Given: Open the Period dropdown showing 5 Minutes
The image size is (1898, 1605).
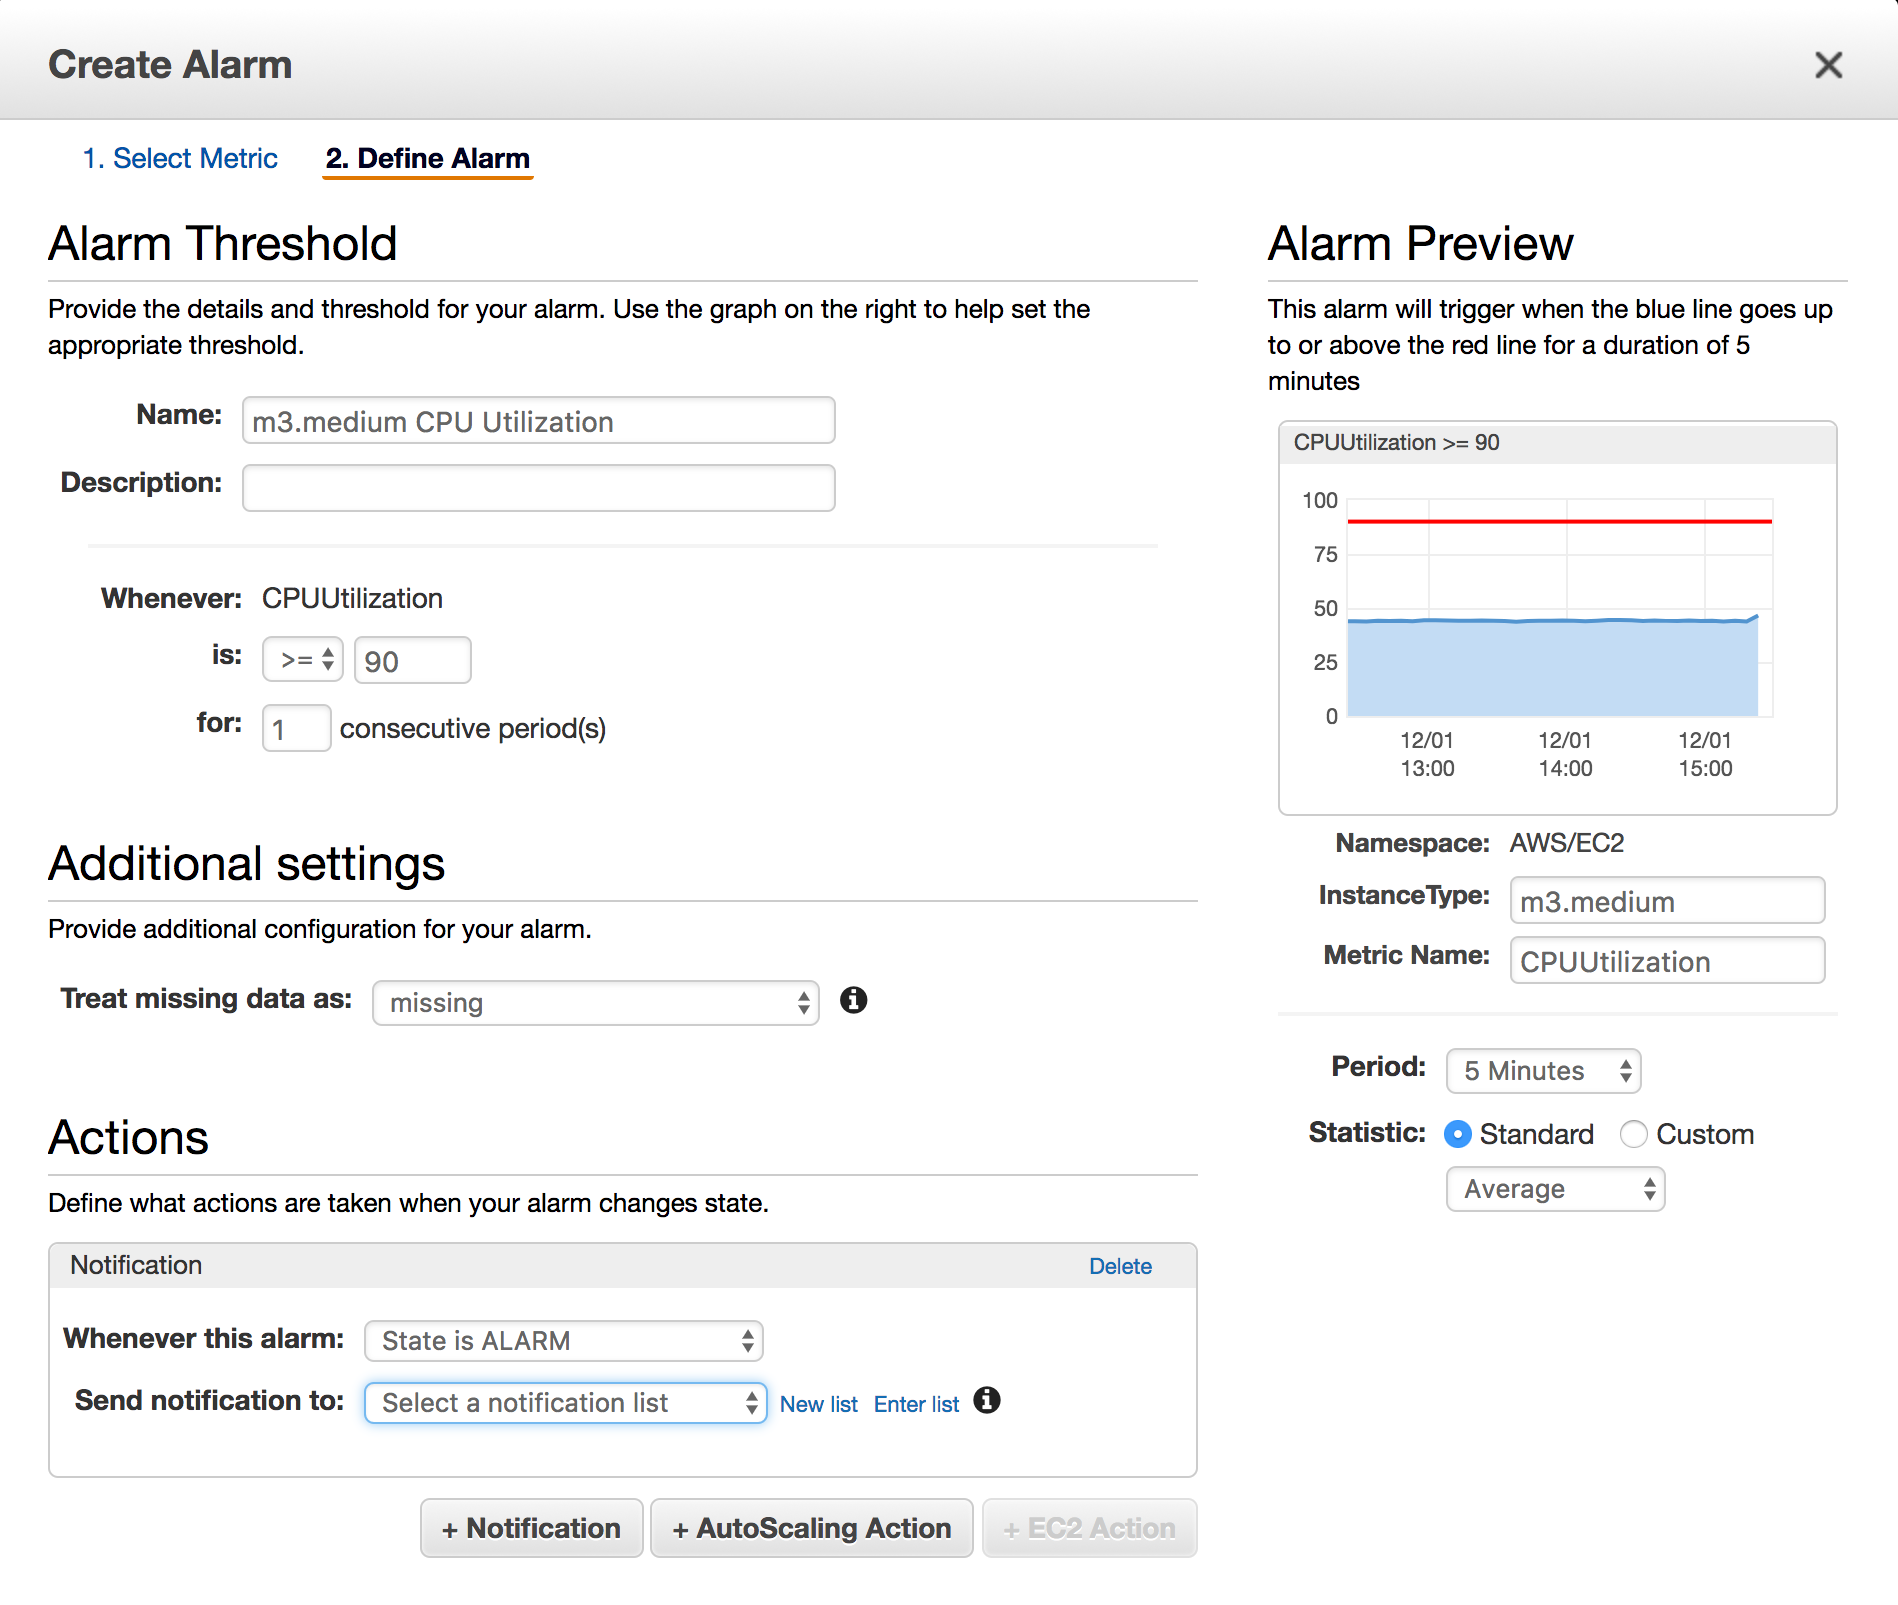Looking at the screenshot, I should click(x=1542, y=1070).
